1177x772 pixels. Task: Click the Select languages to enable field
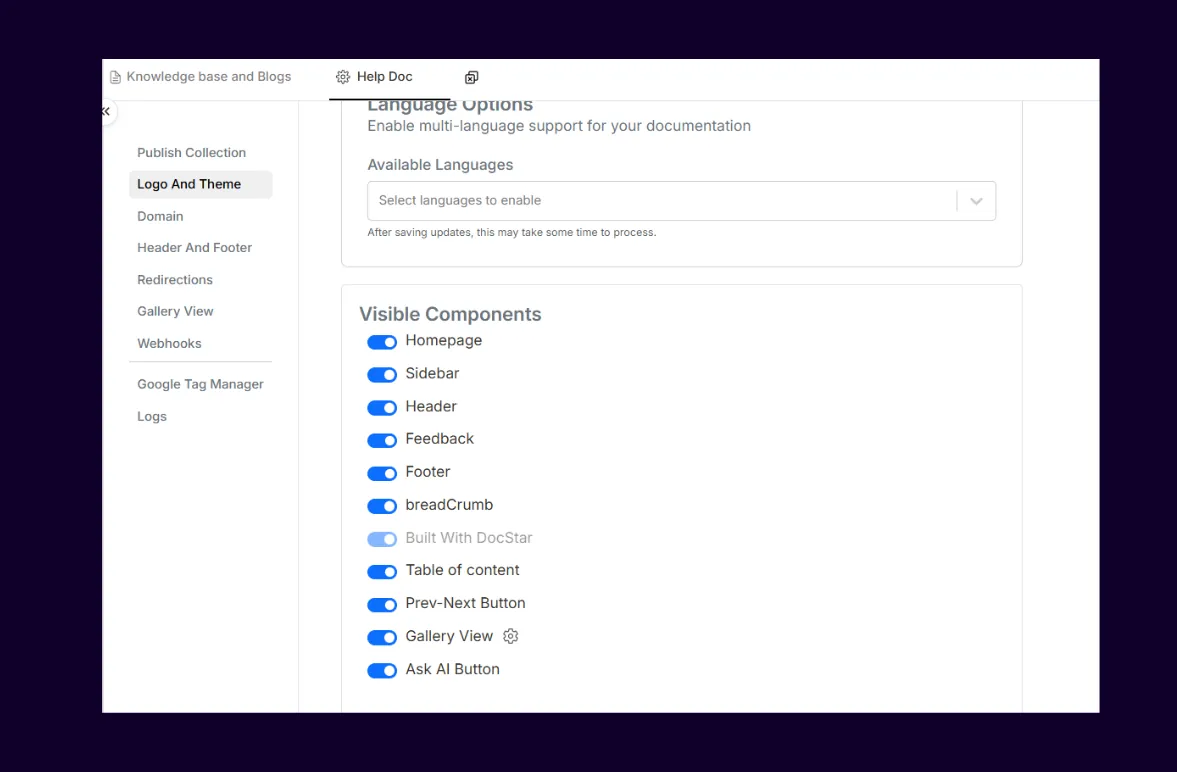click(660, 201)
